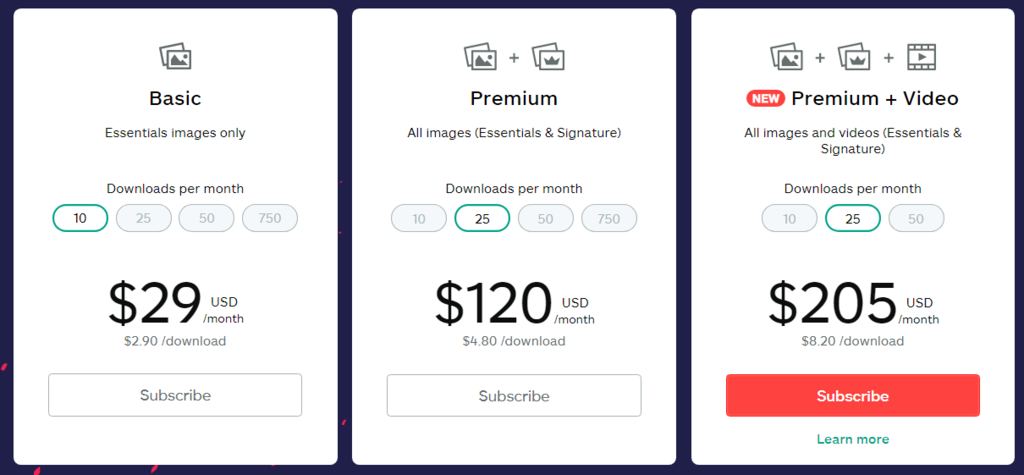Select 10 downloads in Premium + Video

790,219
